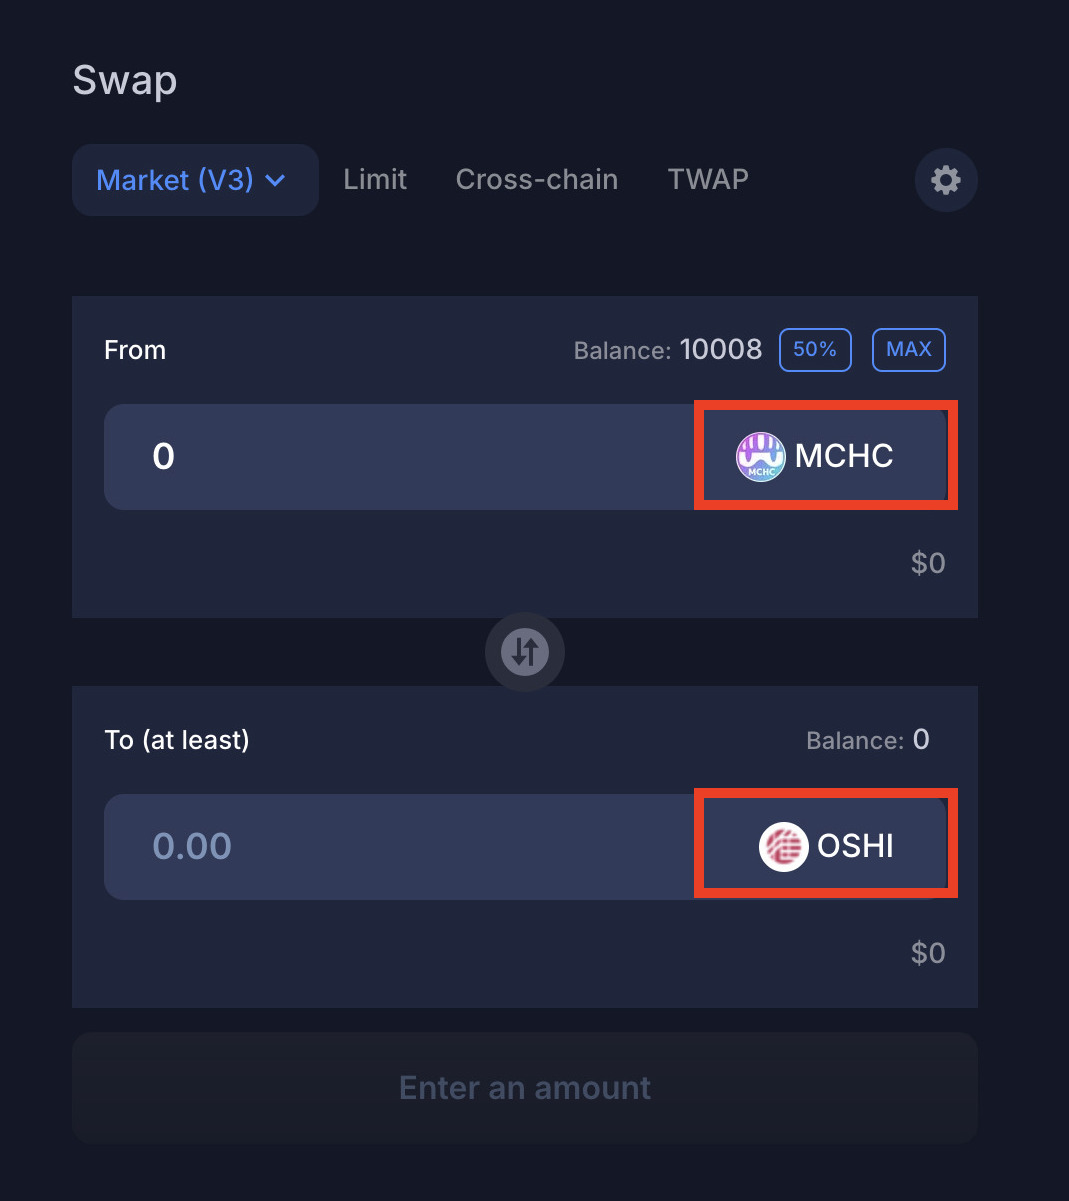This screenshot has width=1069, height=1201.
Task: Switch to the Limit tab
Action: click(x=375, y=180)
